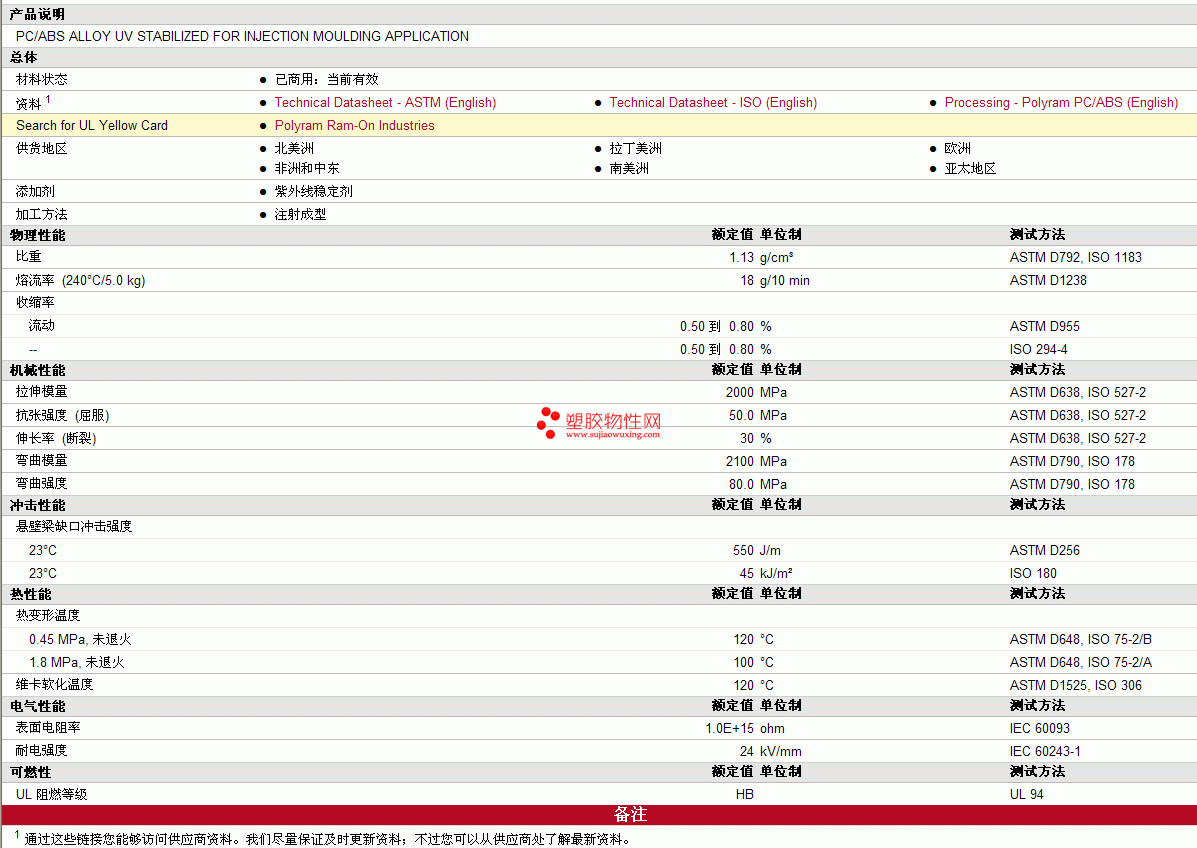Click ASTM D1238 test method
The image size is (1197, 848).
click(1048, 280)
